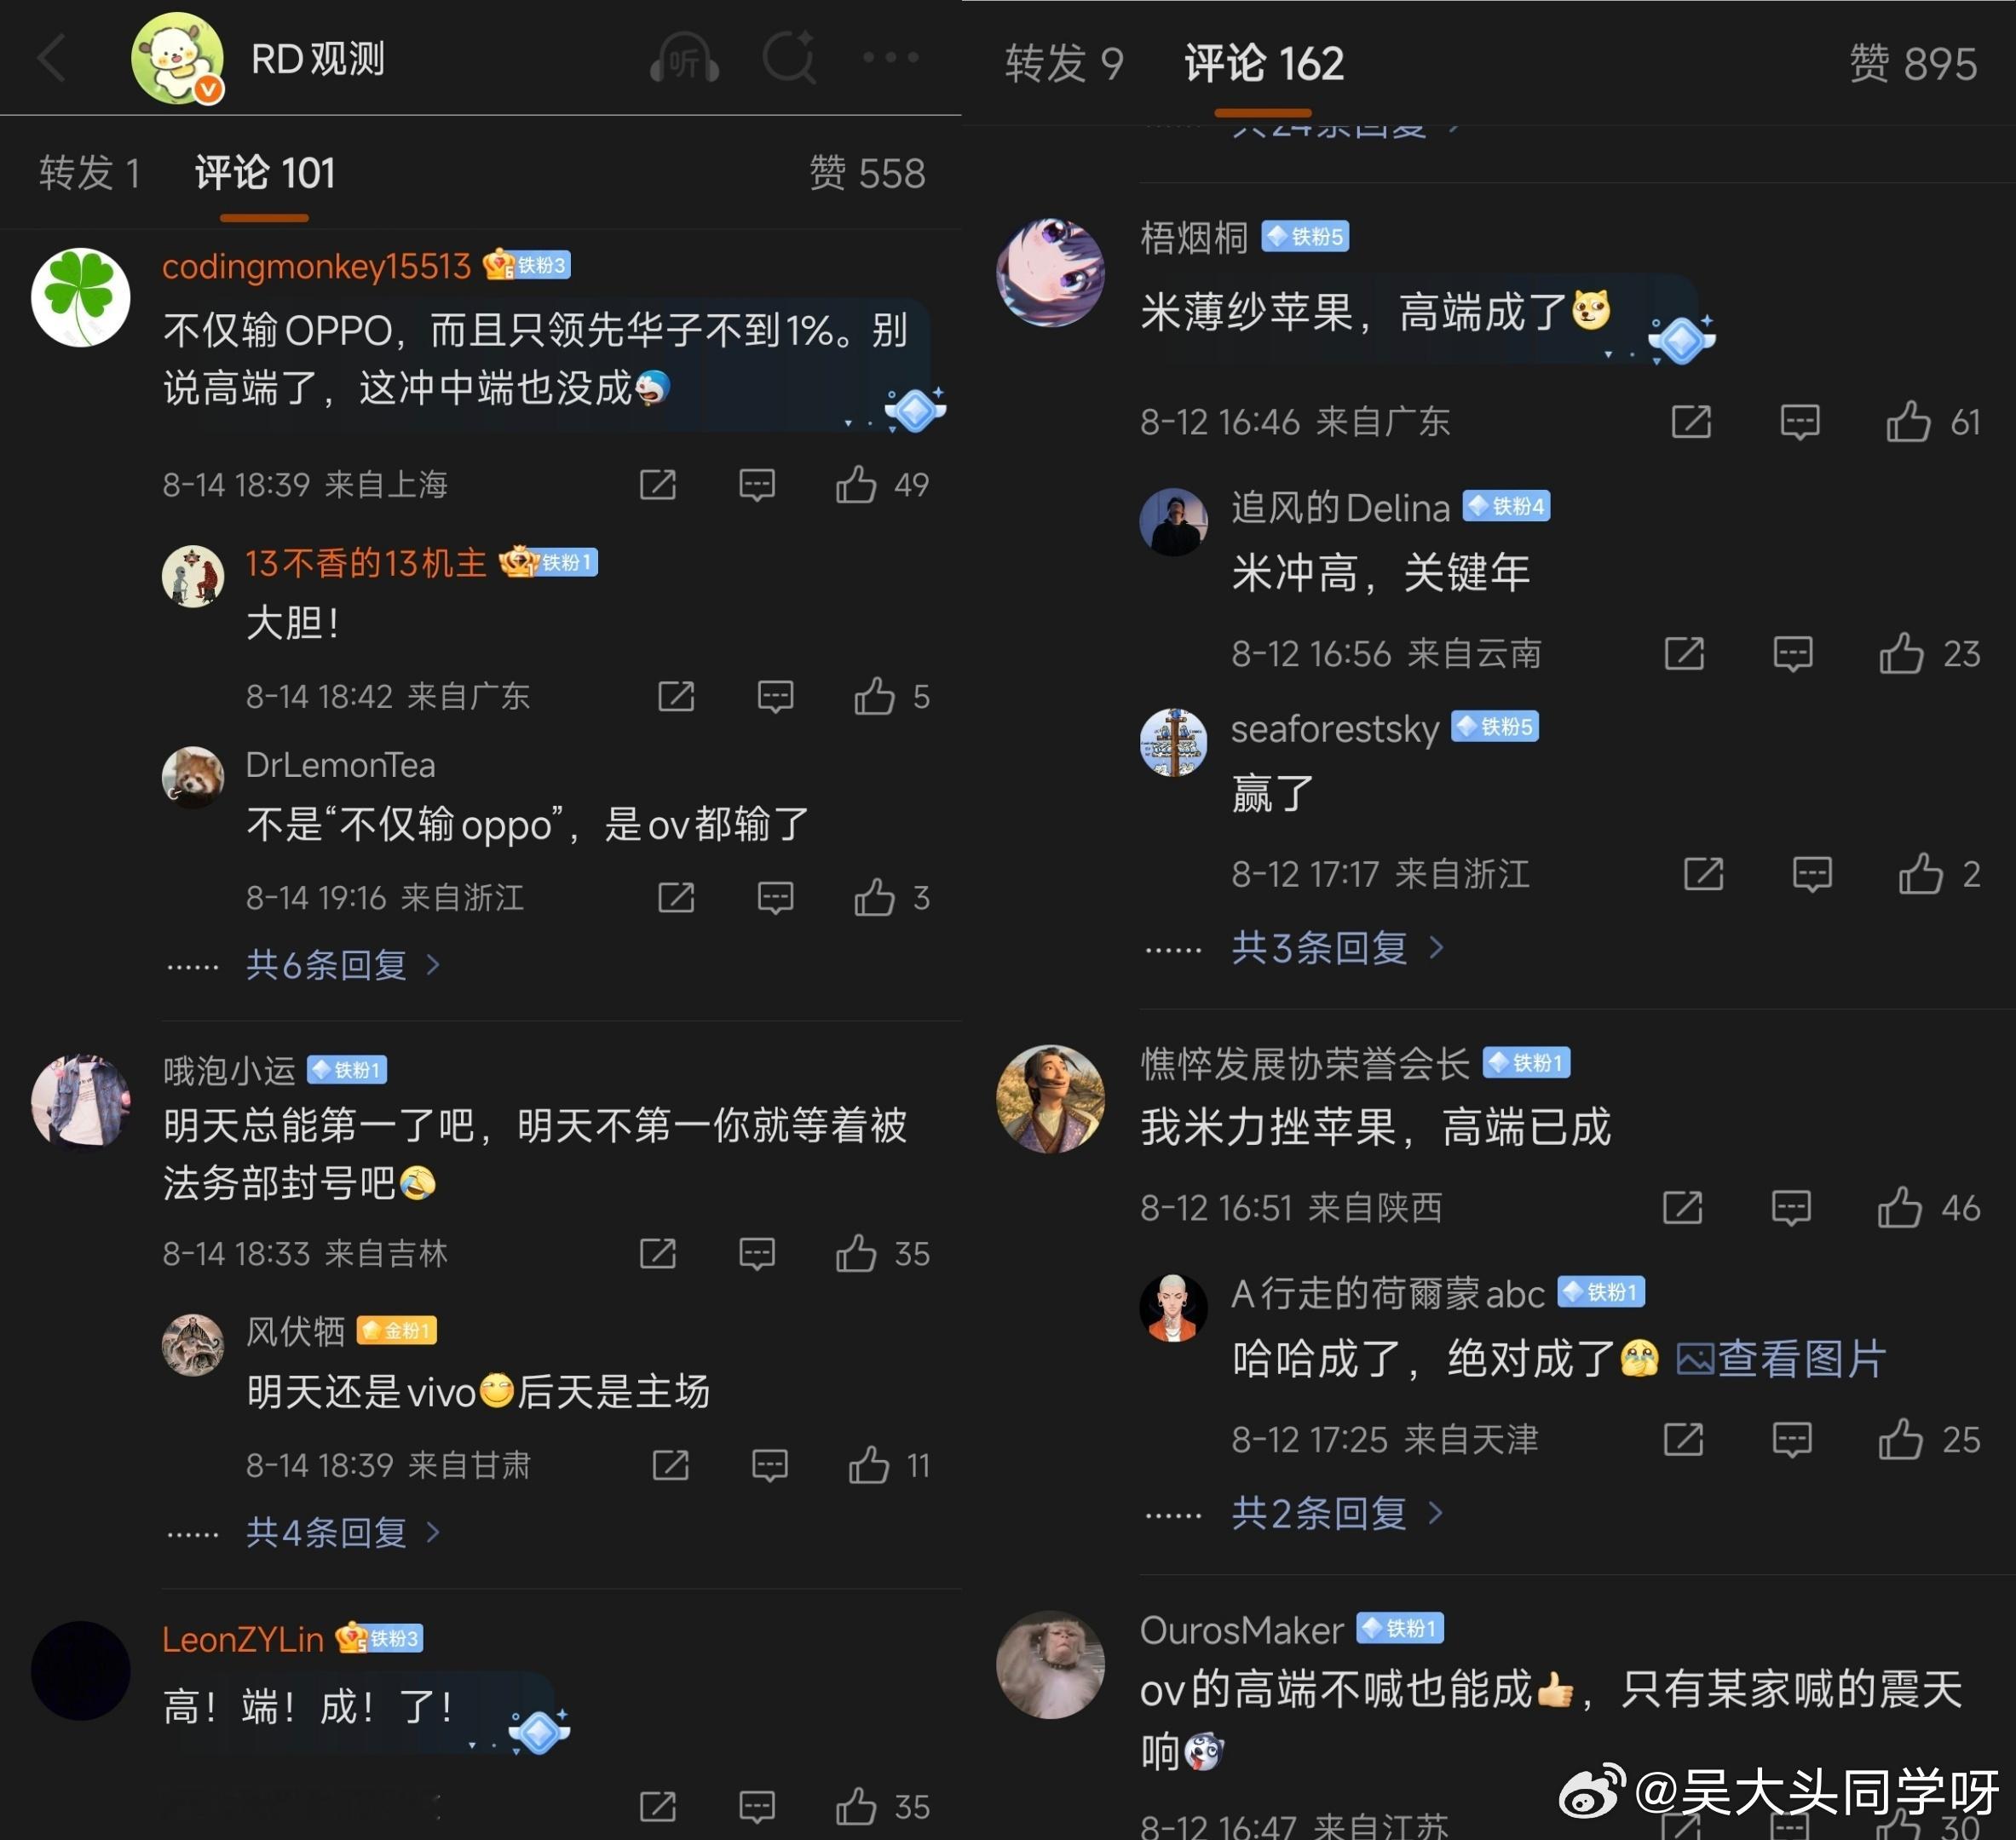Image resolution: width=2016 pixels, height=1840 pixels.
Task: Reply to 憔悴发展协荣誉会长 via comment icon
Action: (1791, 1208)
